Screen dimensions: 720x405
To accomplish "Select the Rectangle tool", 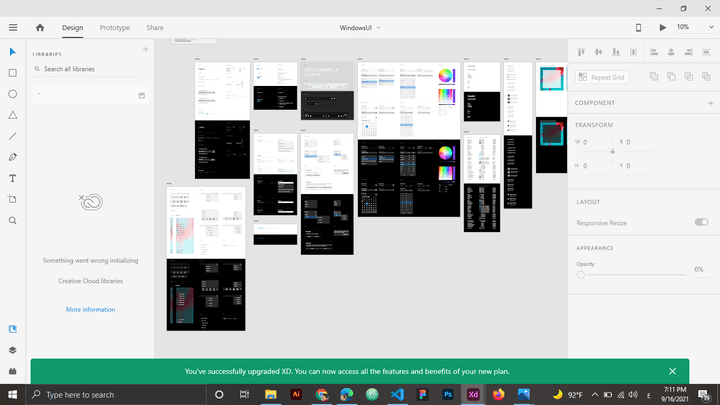I will [x=13, y=73].
